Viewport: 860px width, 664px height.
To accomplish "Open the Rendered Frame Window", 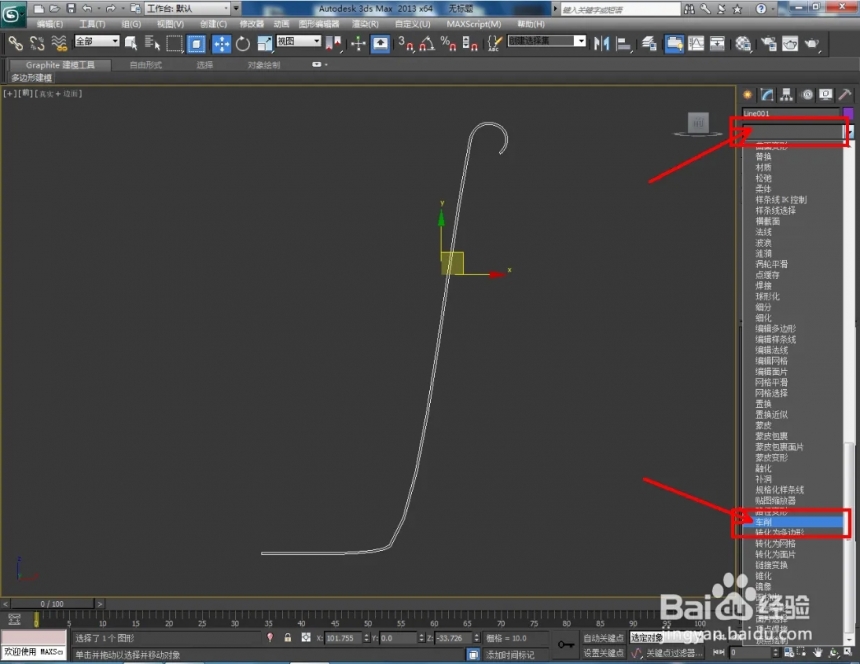I will pyautogui.click(x=790, y=43).
